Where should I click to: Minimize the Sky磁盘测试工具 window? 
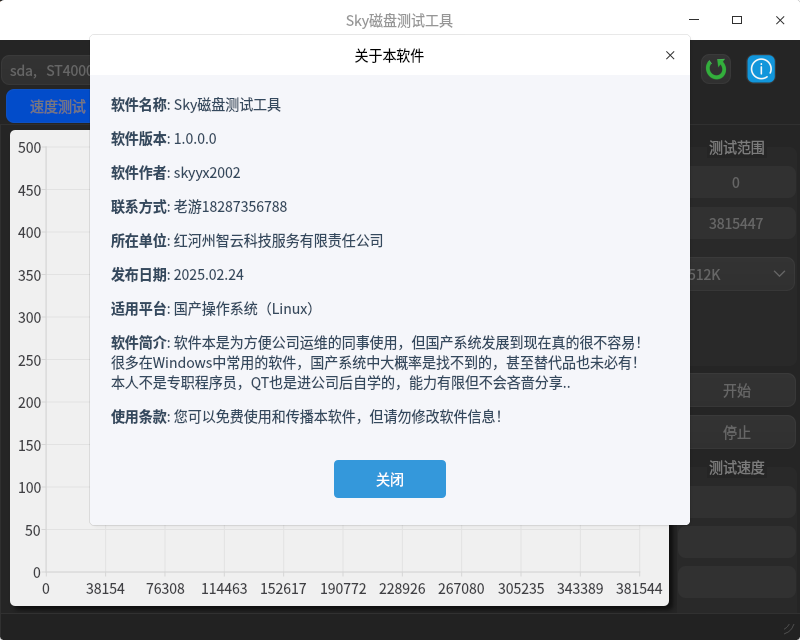click(x=694, y=20)
